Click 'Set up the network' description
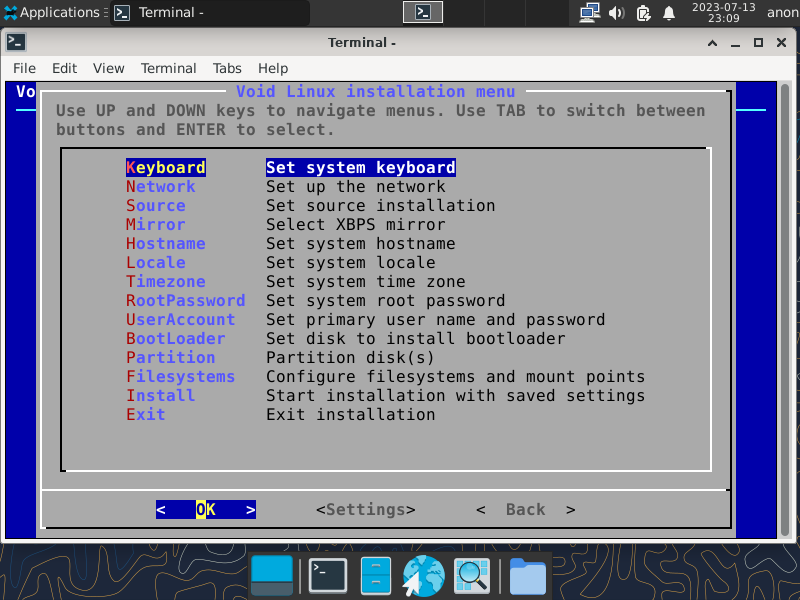 [356, 187]
